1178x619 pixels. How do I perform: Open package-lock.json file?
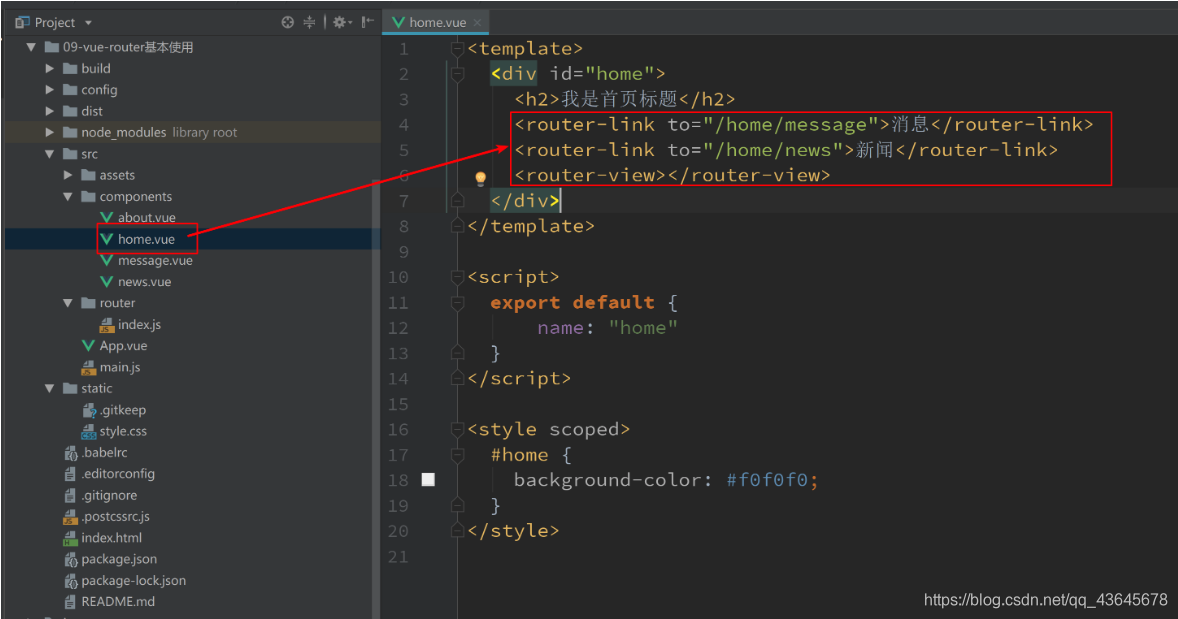tap(133, 581)
